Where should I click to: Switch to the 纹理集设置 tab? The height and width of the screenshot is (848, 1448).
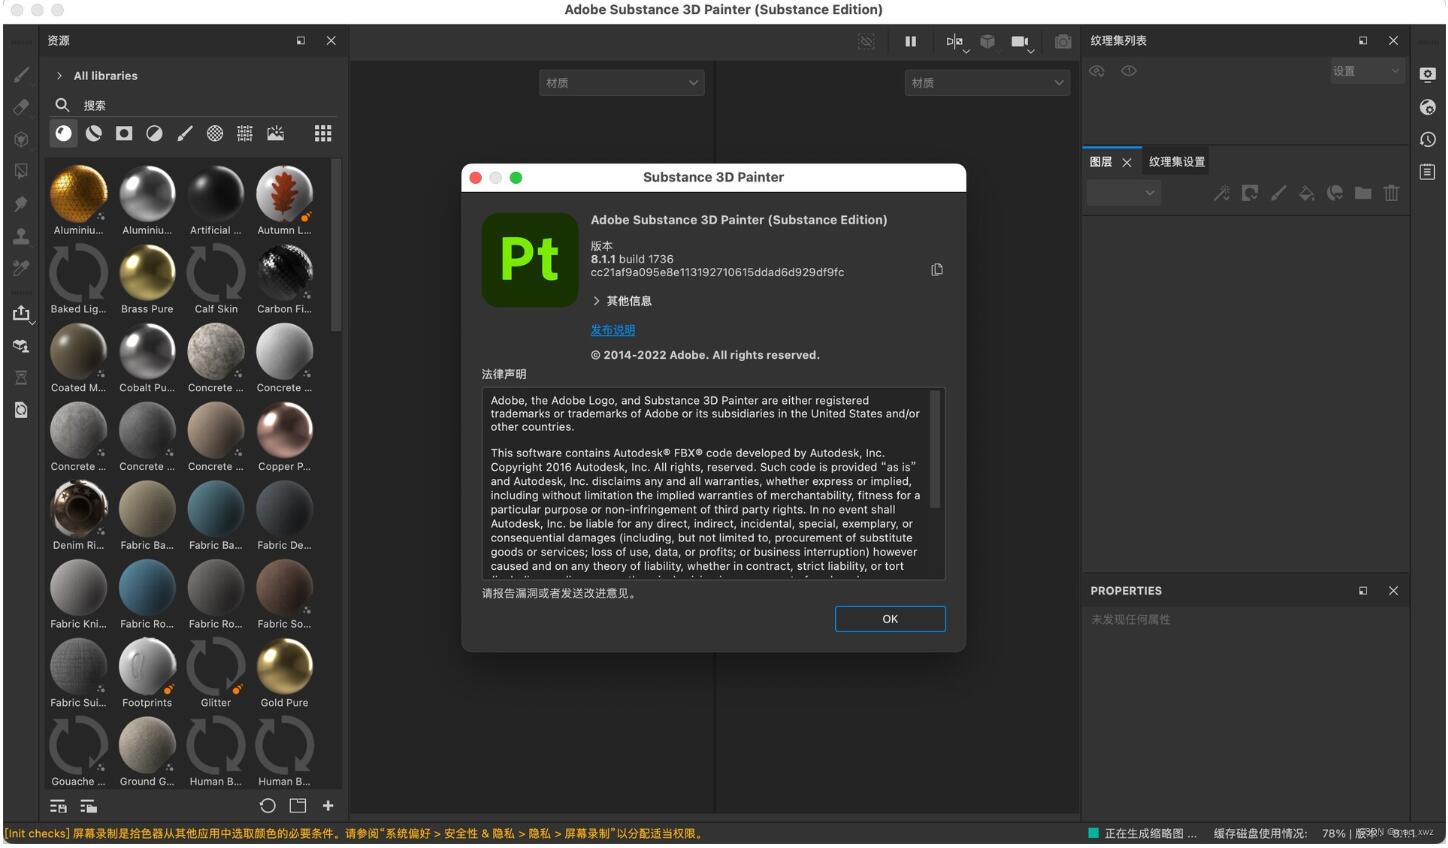1177,162
